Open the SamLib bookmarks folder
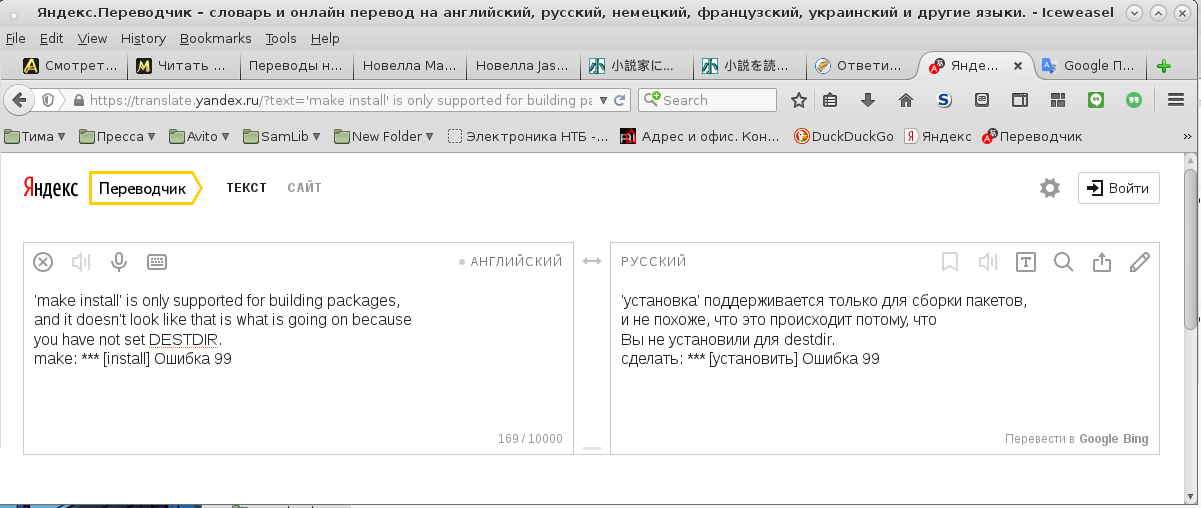Viewport: 1201px width, 508px height. point(283,136)
